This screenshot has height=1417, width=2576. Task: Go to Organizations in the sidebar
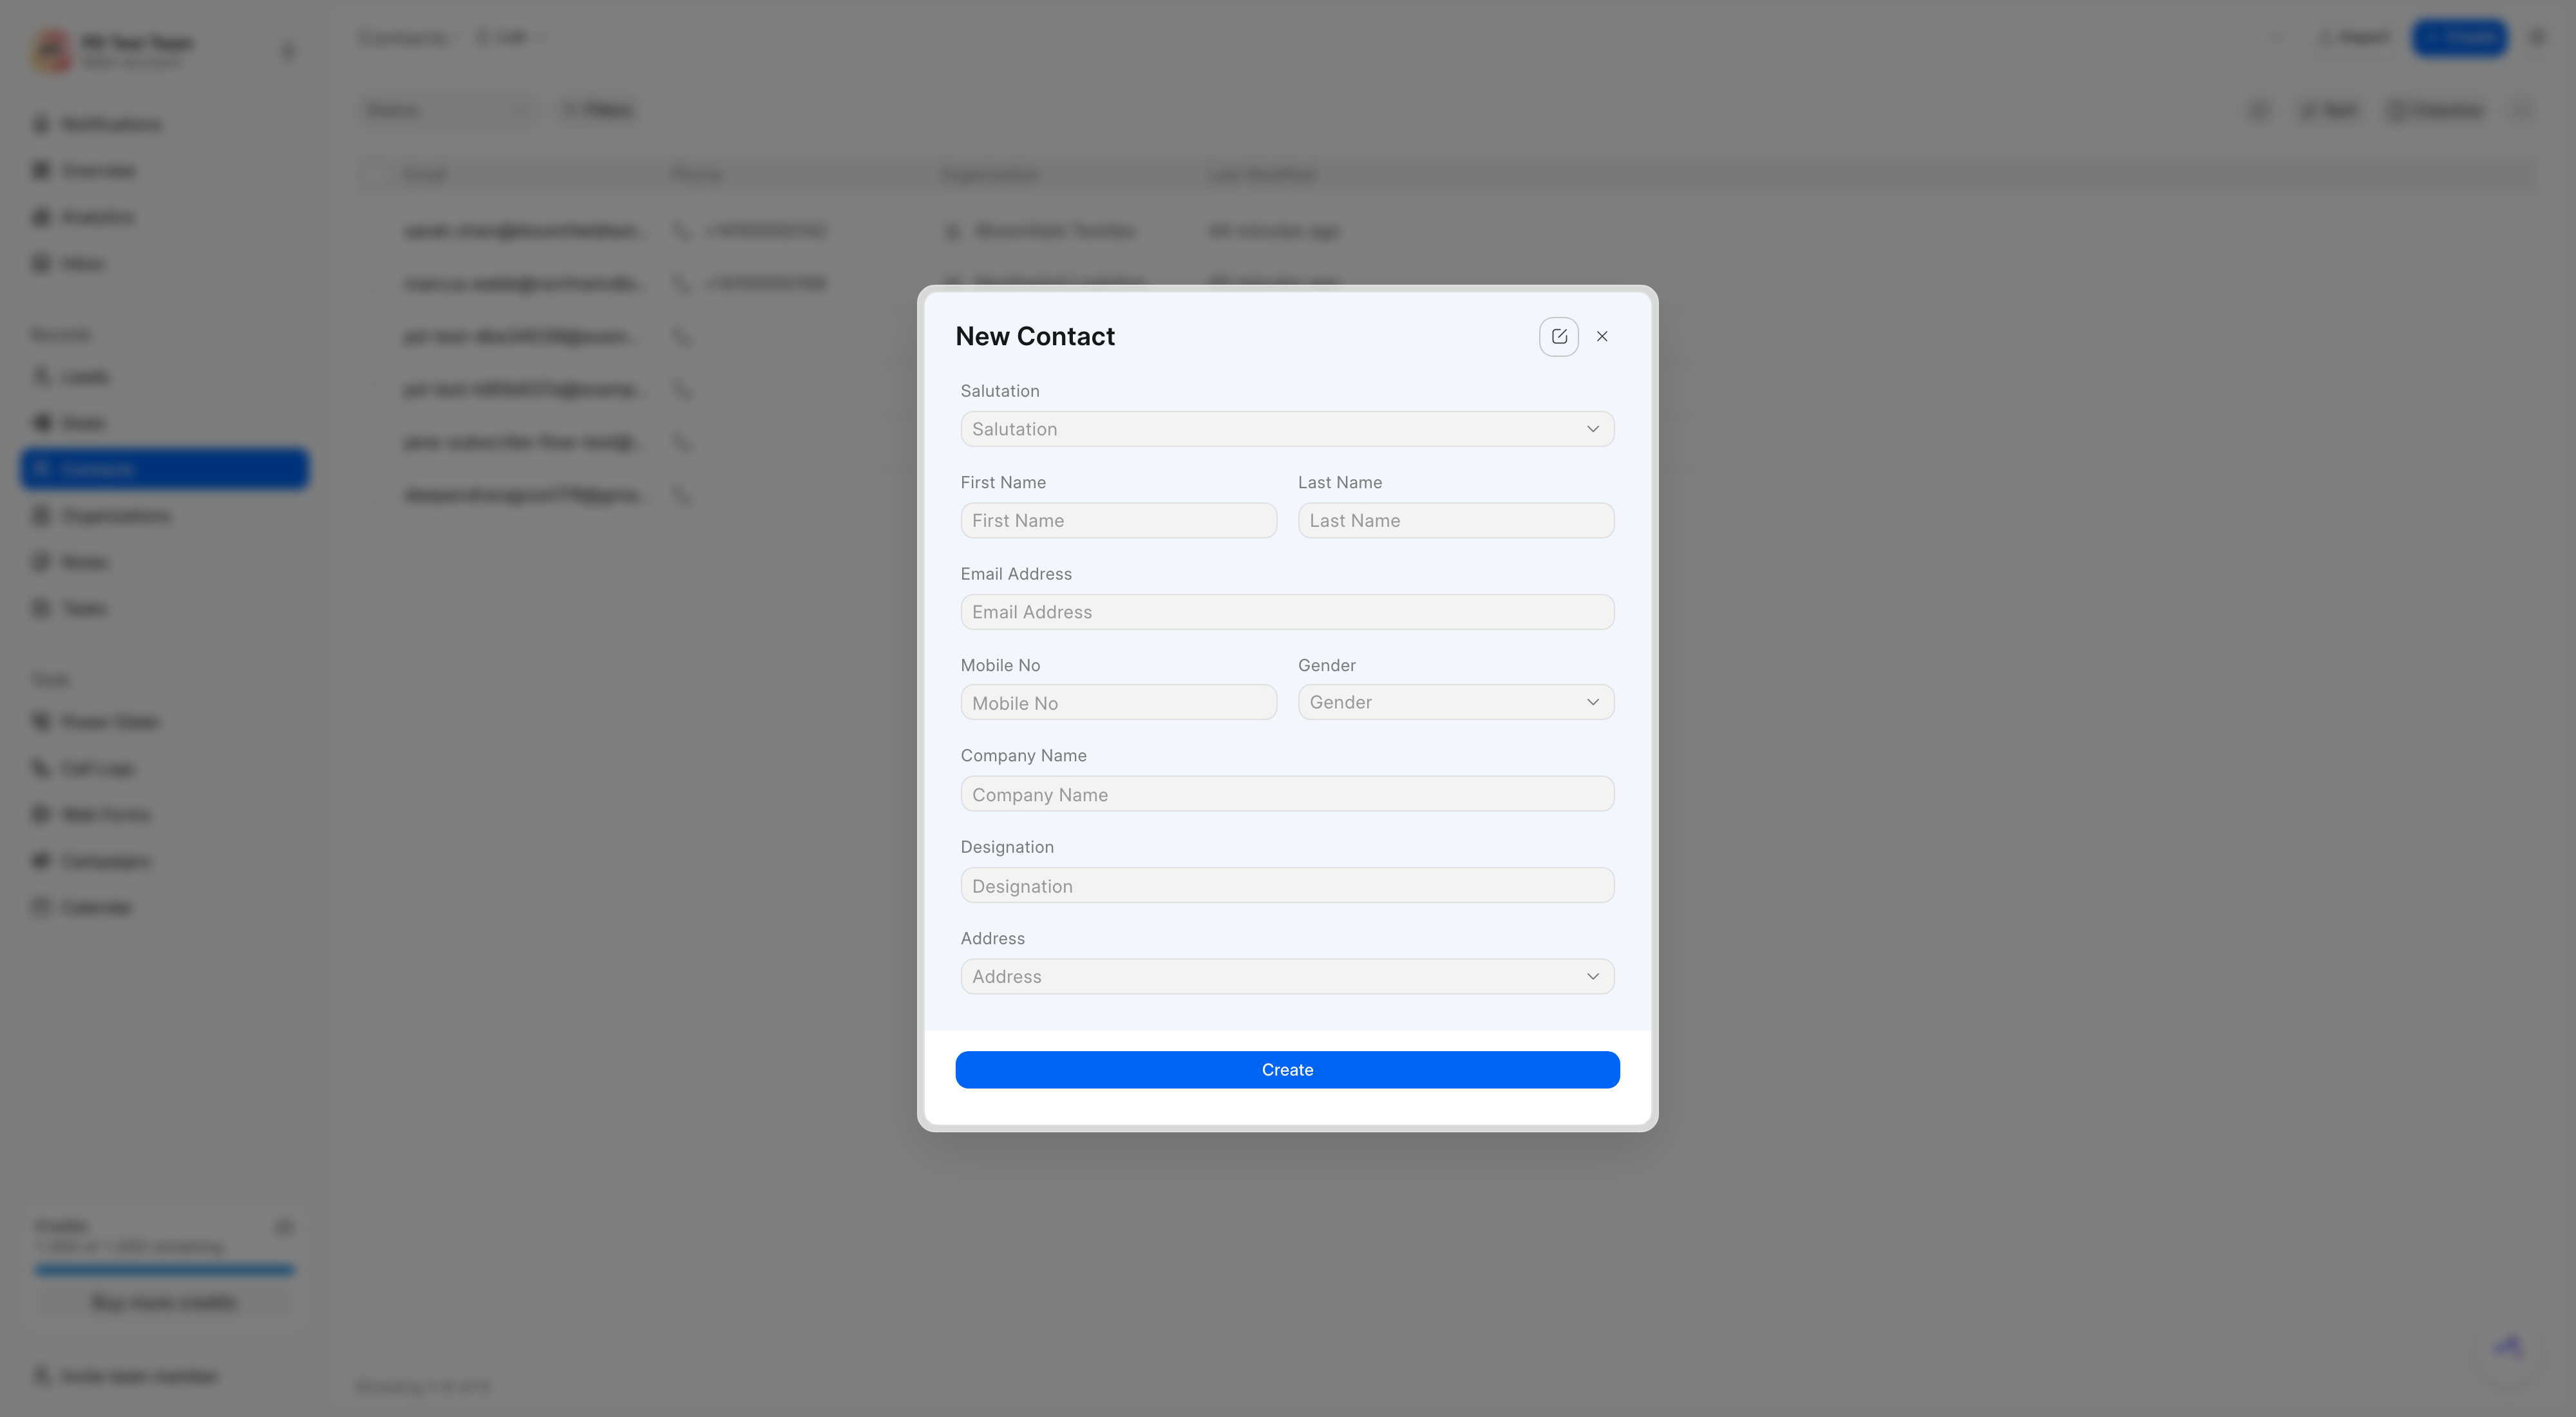point(101,516)
